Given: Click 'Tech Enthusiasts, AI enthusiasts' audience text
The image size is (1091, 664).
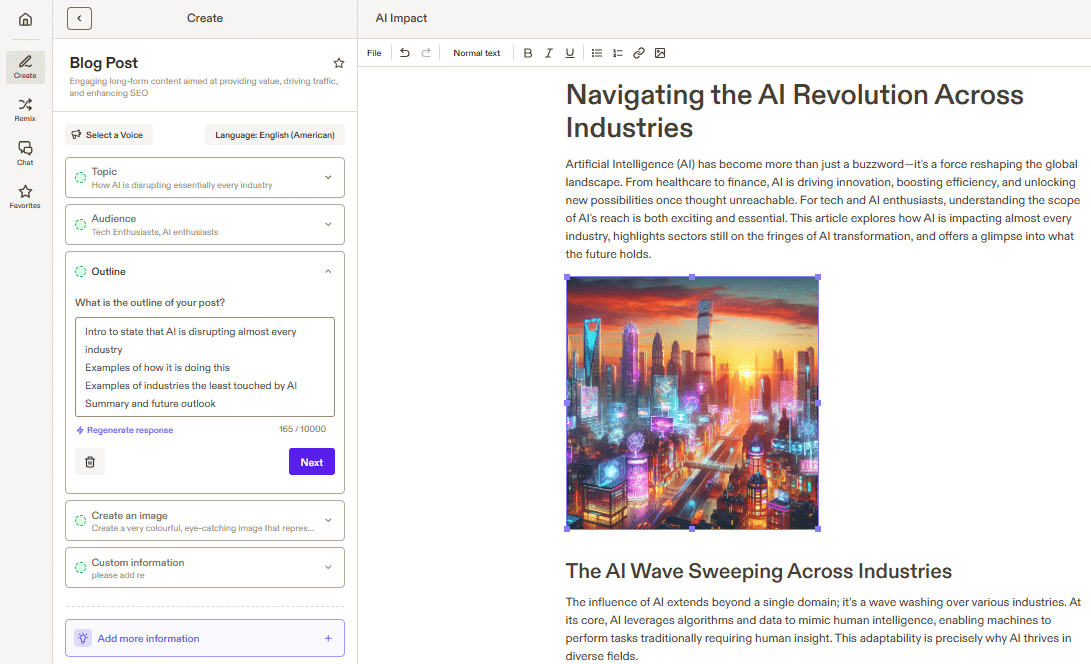Looking at the screenshot, I should coord(154,232).
